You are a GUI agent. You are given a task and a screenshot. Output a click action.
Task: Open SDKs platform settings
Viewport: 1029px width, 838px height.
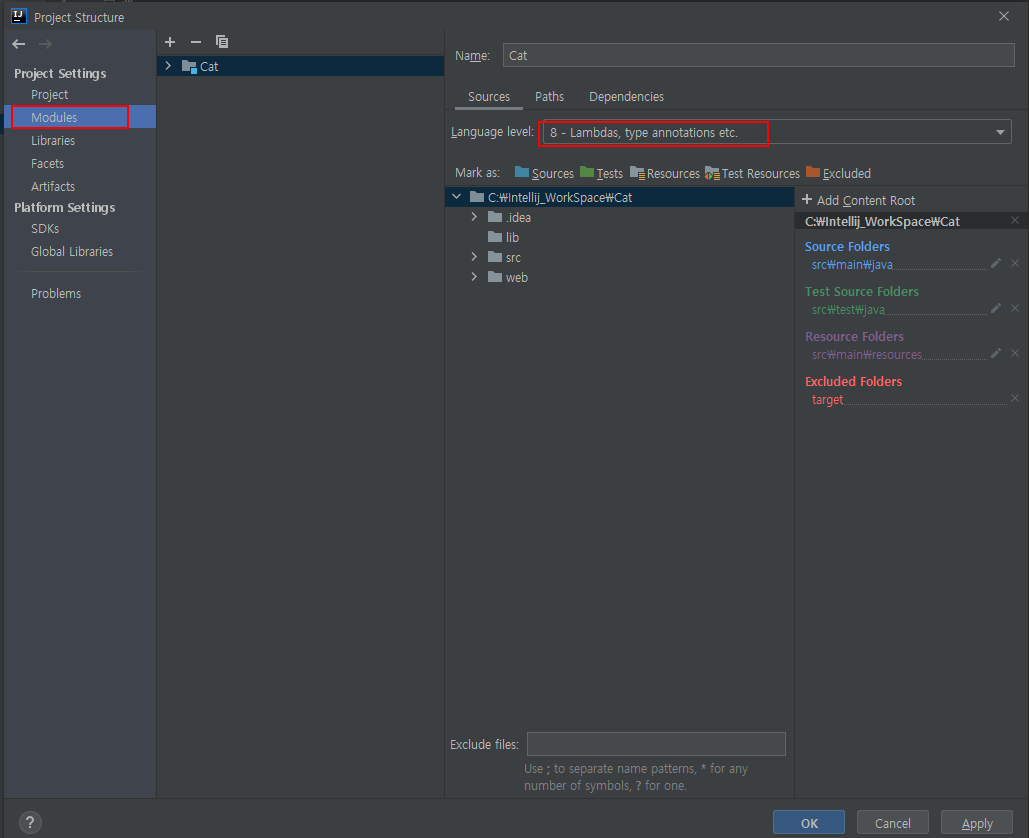45,228
